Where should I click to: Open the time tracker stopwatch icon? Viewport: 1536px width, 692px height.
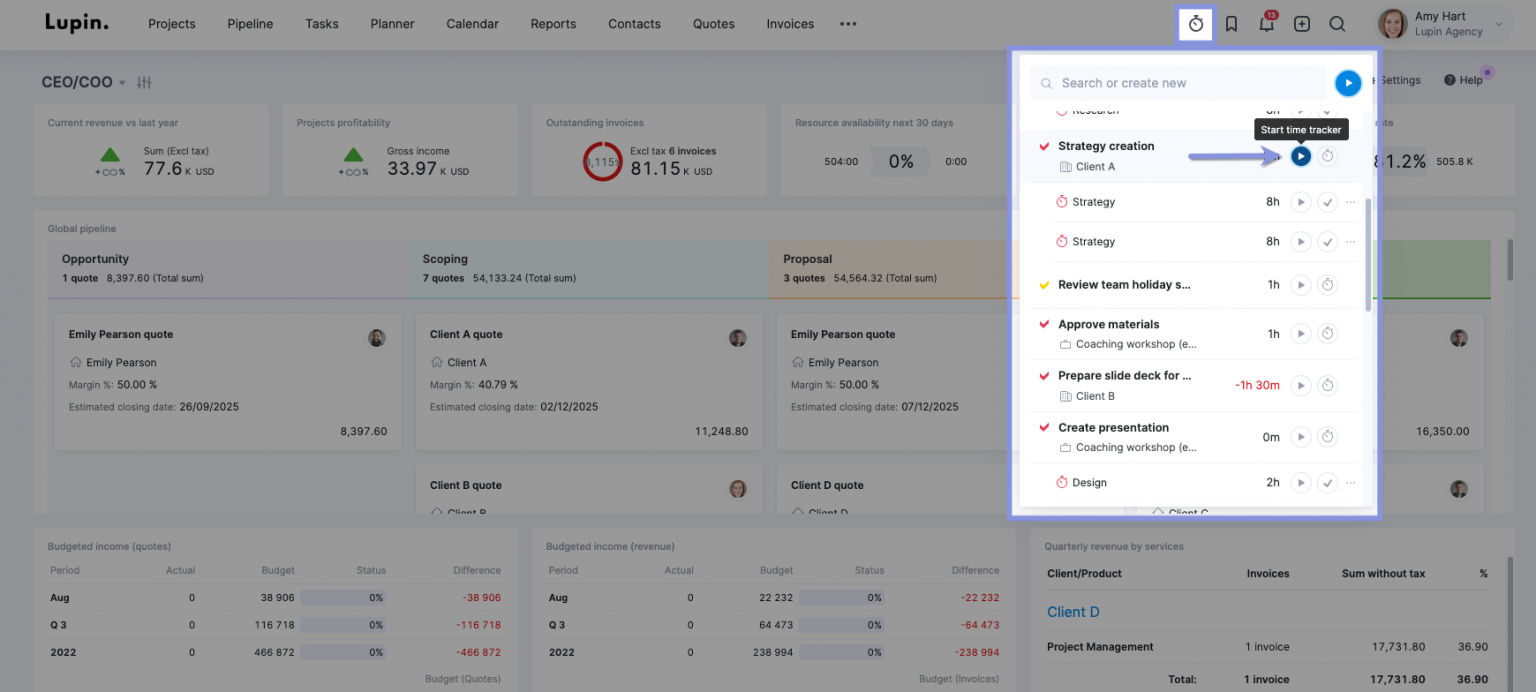tap(1195, 23)
